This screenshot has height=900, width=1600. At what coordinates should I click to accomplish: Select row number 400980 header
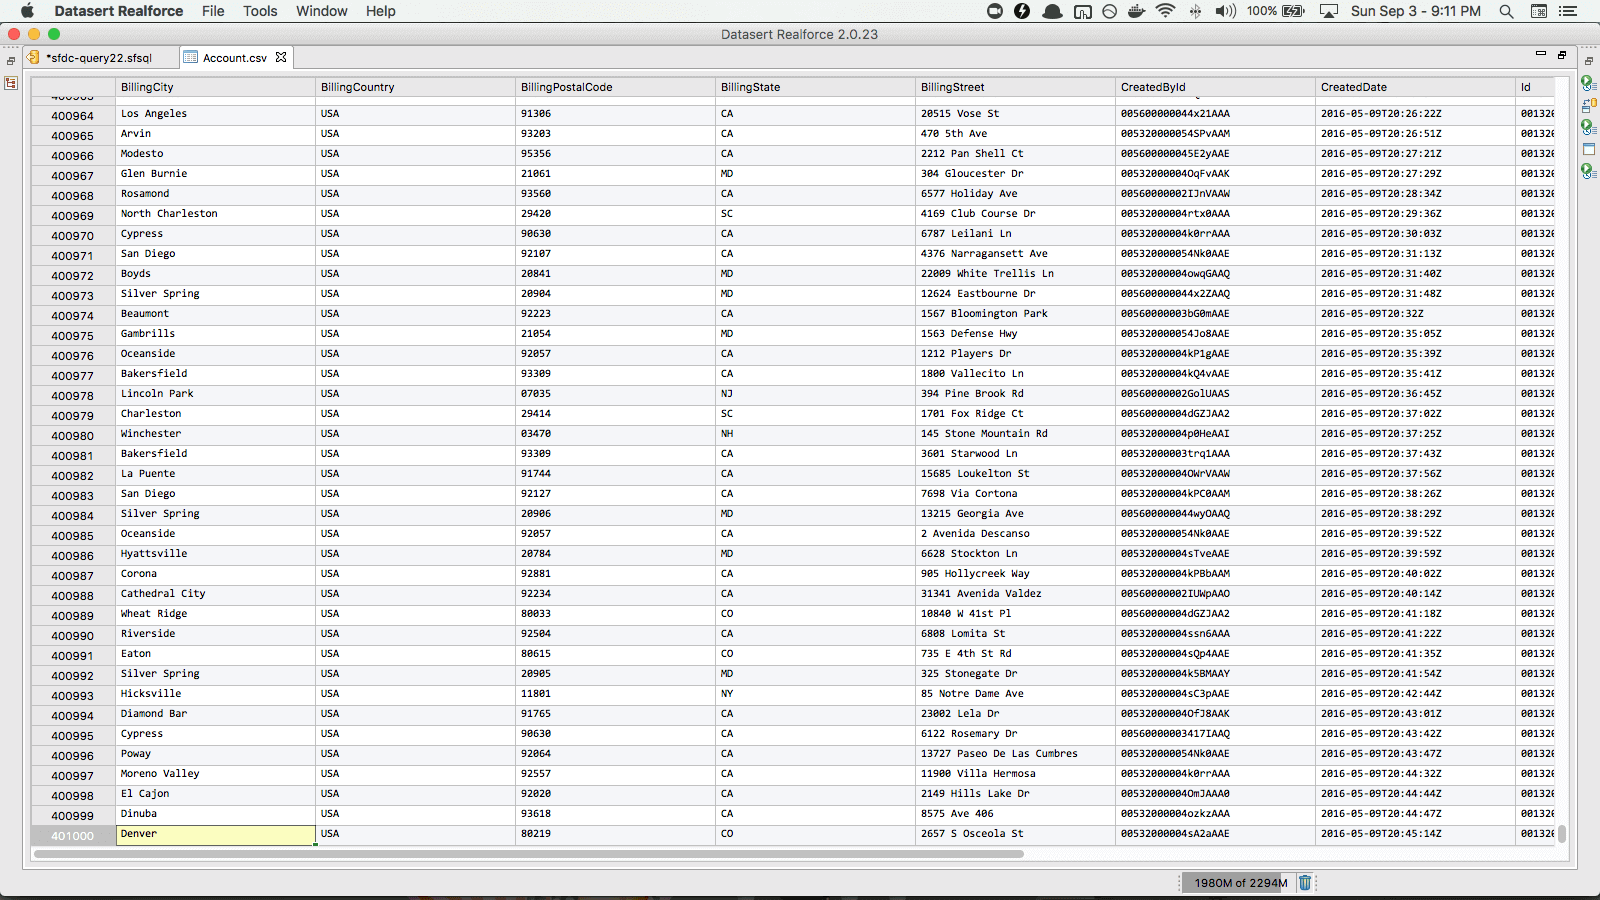[72, 436]
